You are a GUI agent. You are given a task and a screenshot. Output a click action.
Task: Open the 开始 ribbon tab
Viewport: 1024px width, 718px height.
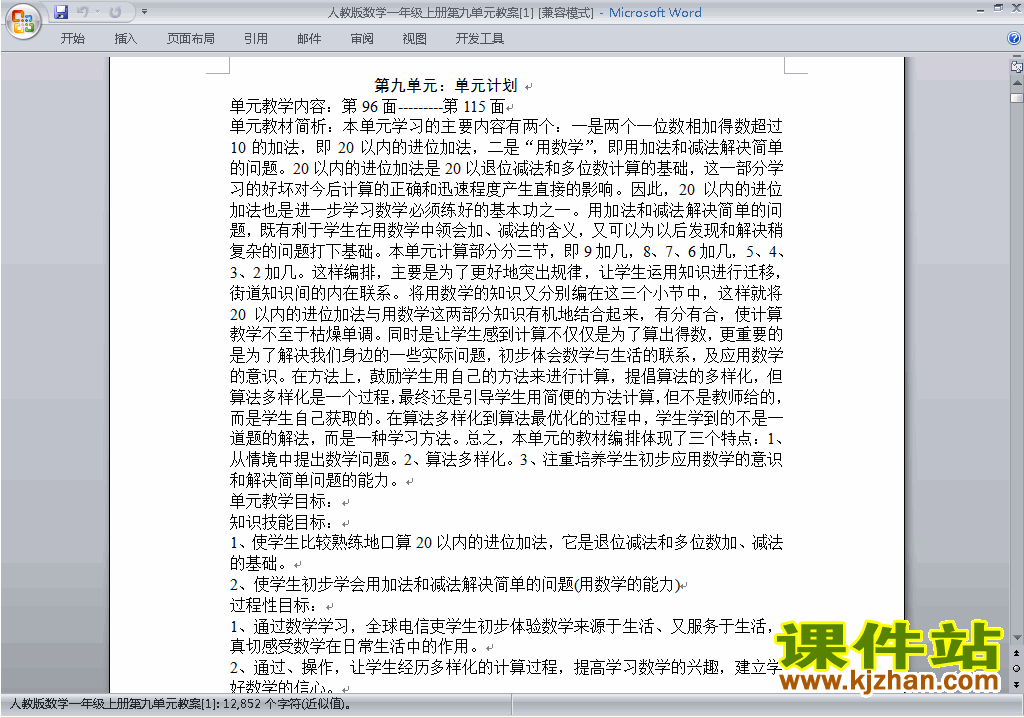[72, 39]
